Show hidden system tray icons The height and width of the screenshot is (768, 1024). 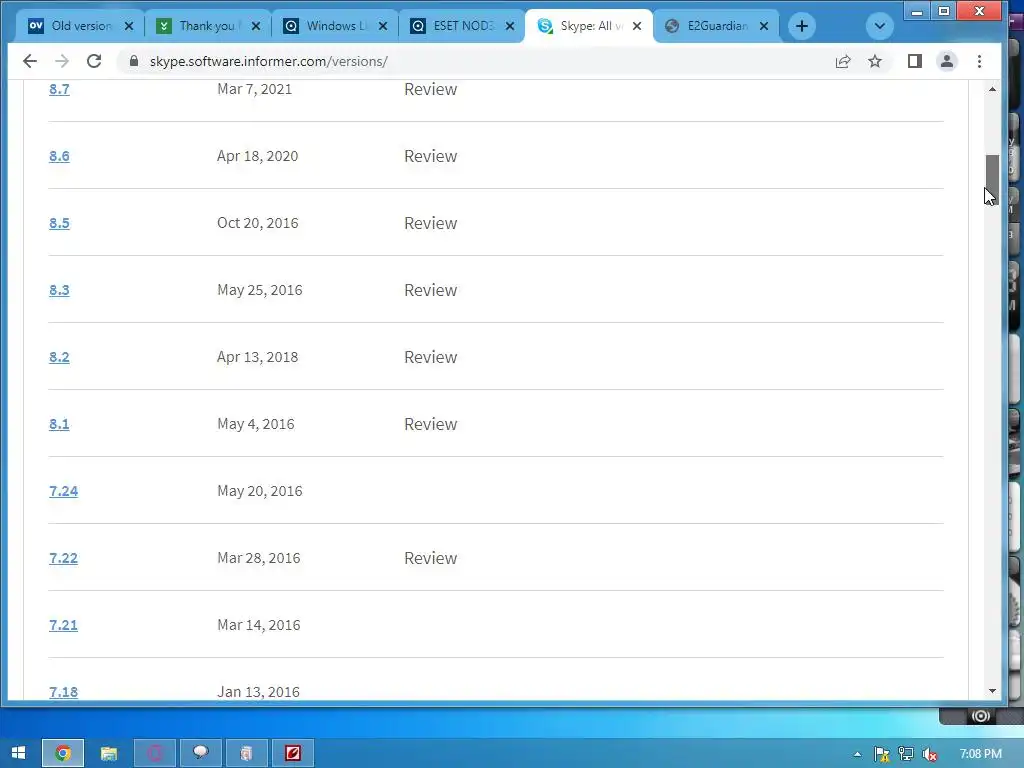click(857, 754)
